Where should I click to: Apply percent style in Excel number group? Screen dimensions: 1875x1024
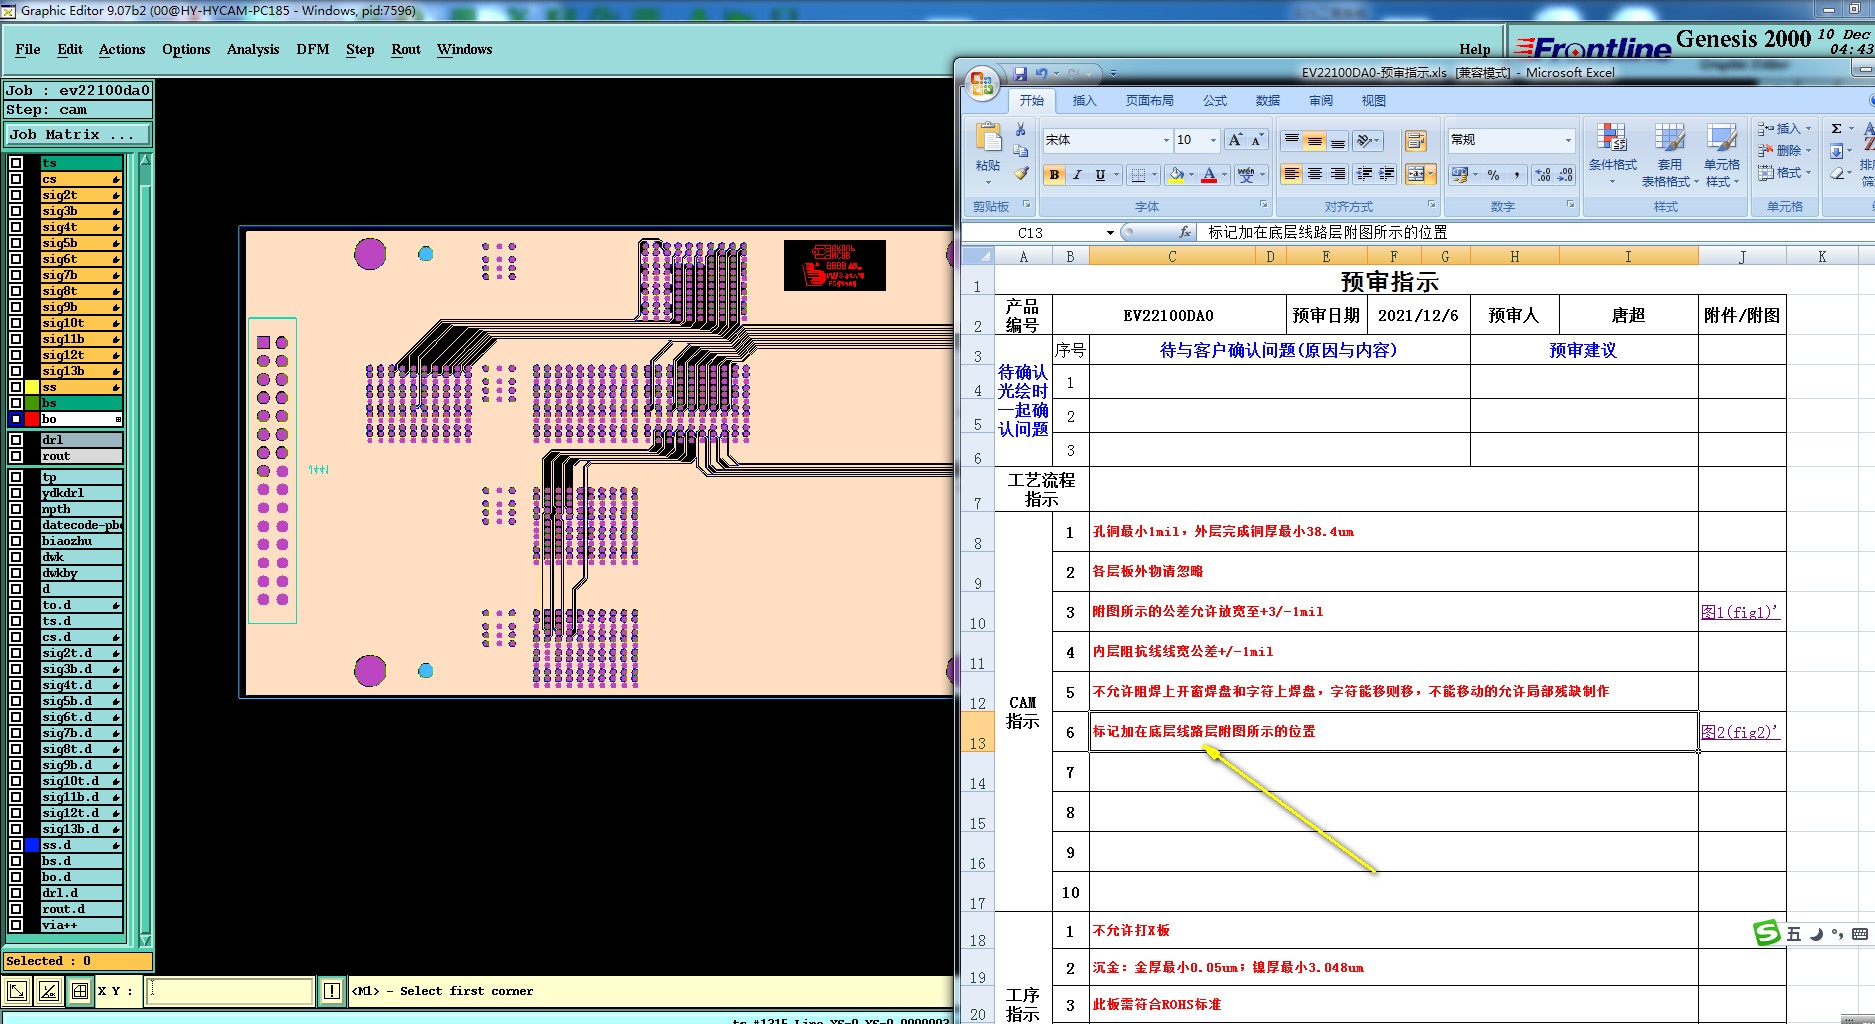coord(1493,175)
